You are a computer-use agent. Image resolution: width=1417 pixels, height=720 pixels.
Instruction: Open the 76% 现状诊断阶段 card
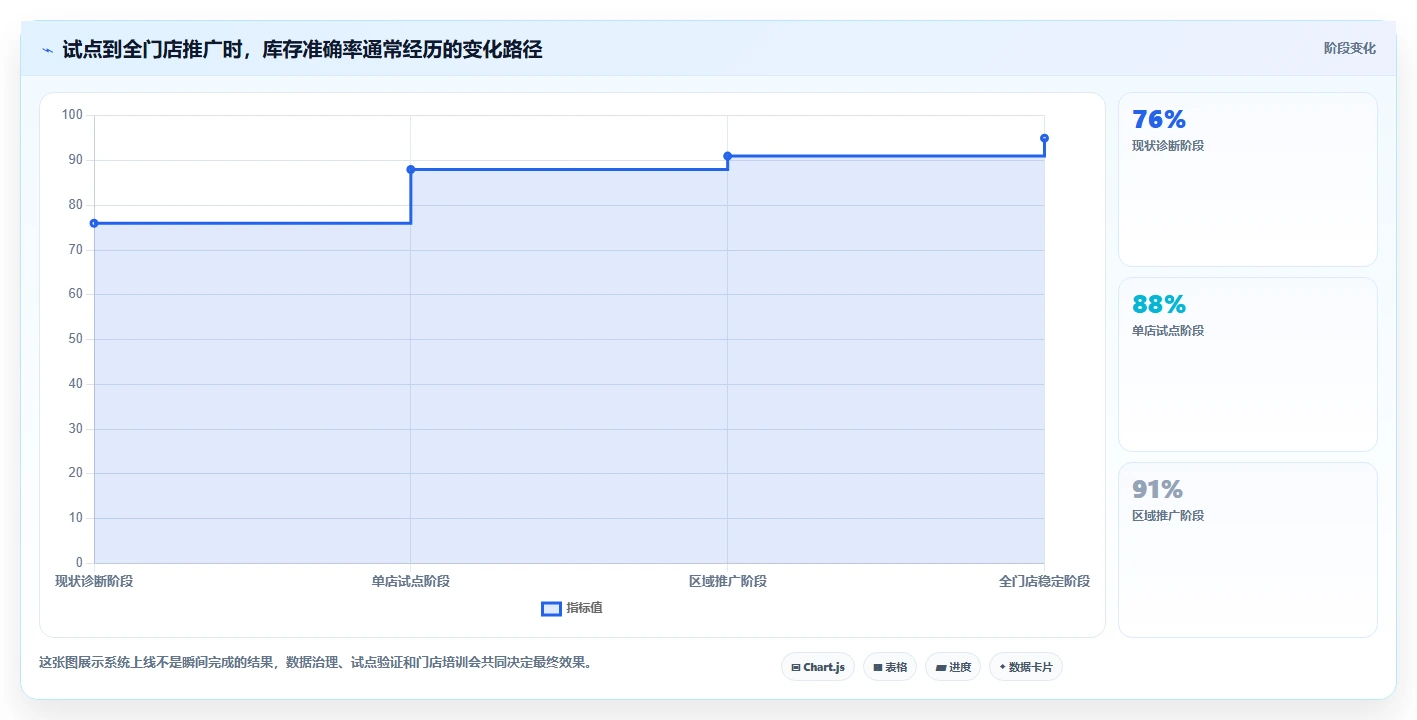(1247, 179)
